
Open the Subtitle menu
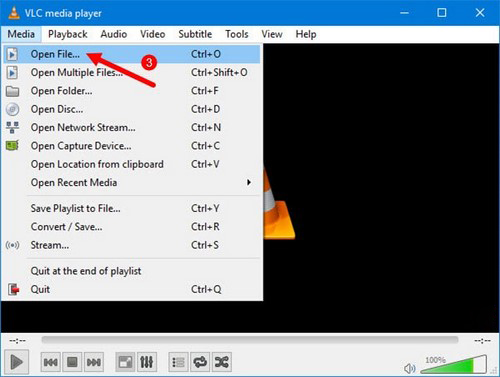pos(195,34)
